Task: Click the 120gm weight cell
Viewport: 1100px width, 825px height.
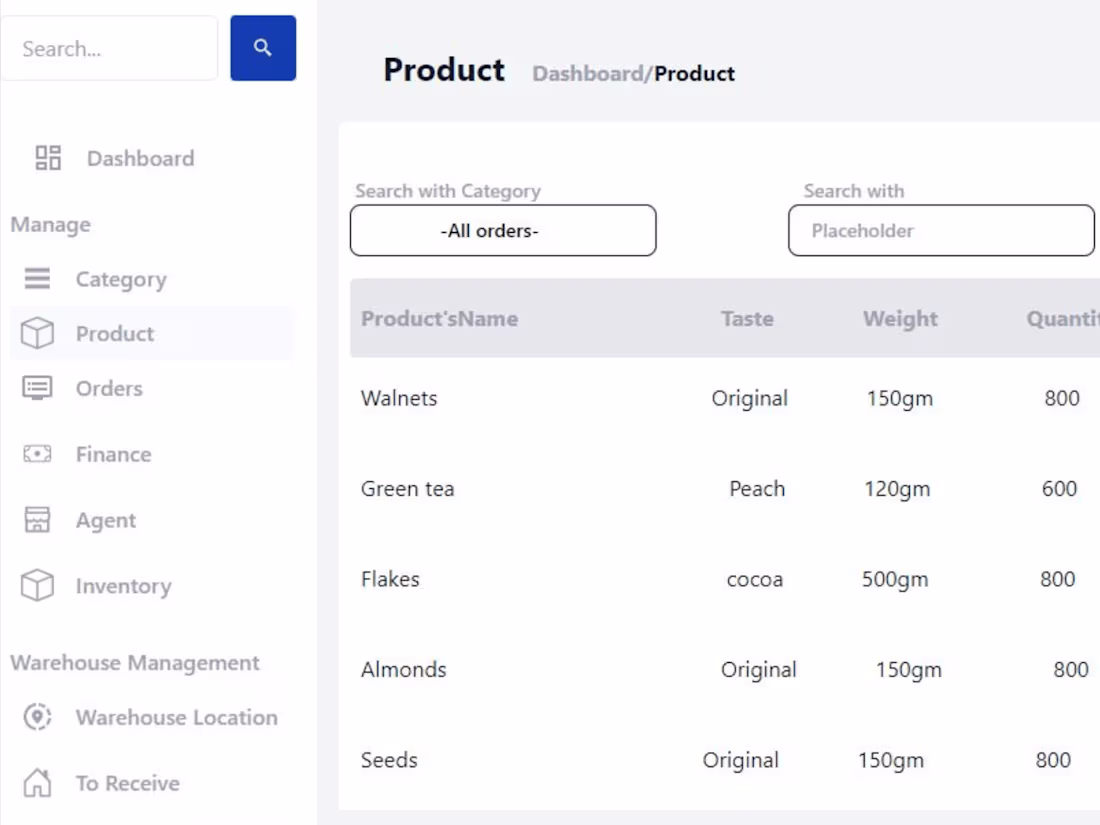Action: [x=897, y=489]
